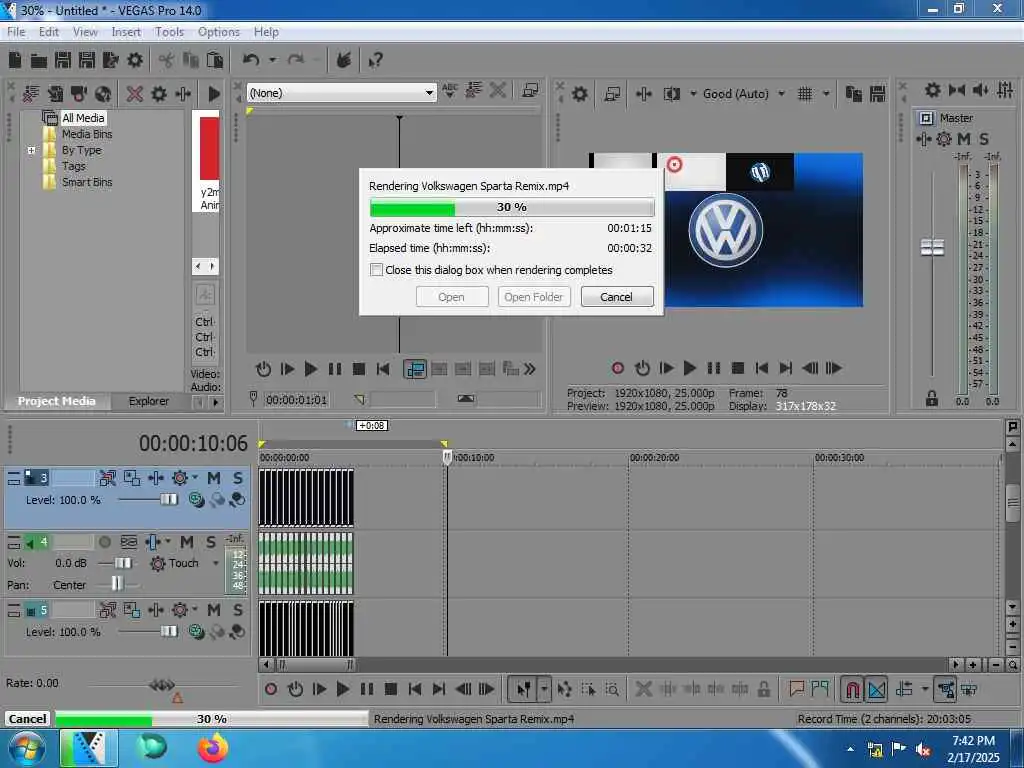
Task: Solo audio track 4
Action: [x=211, y=542]
